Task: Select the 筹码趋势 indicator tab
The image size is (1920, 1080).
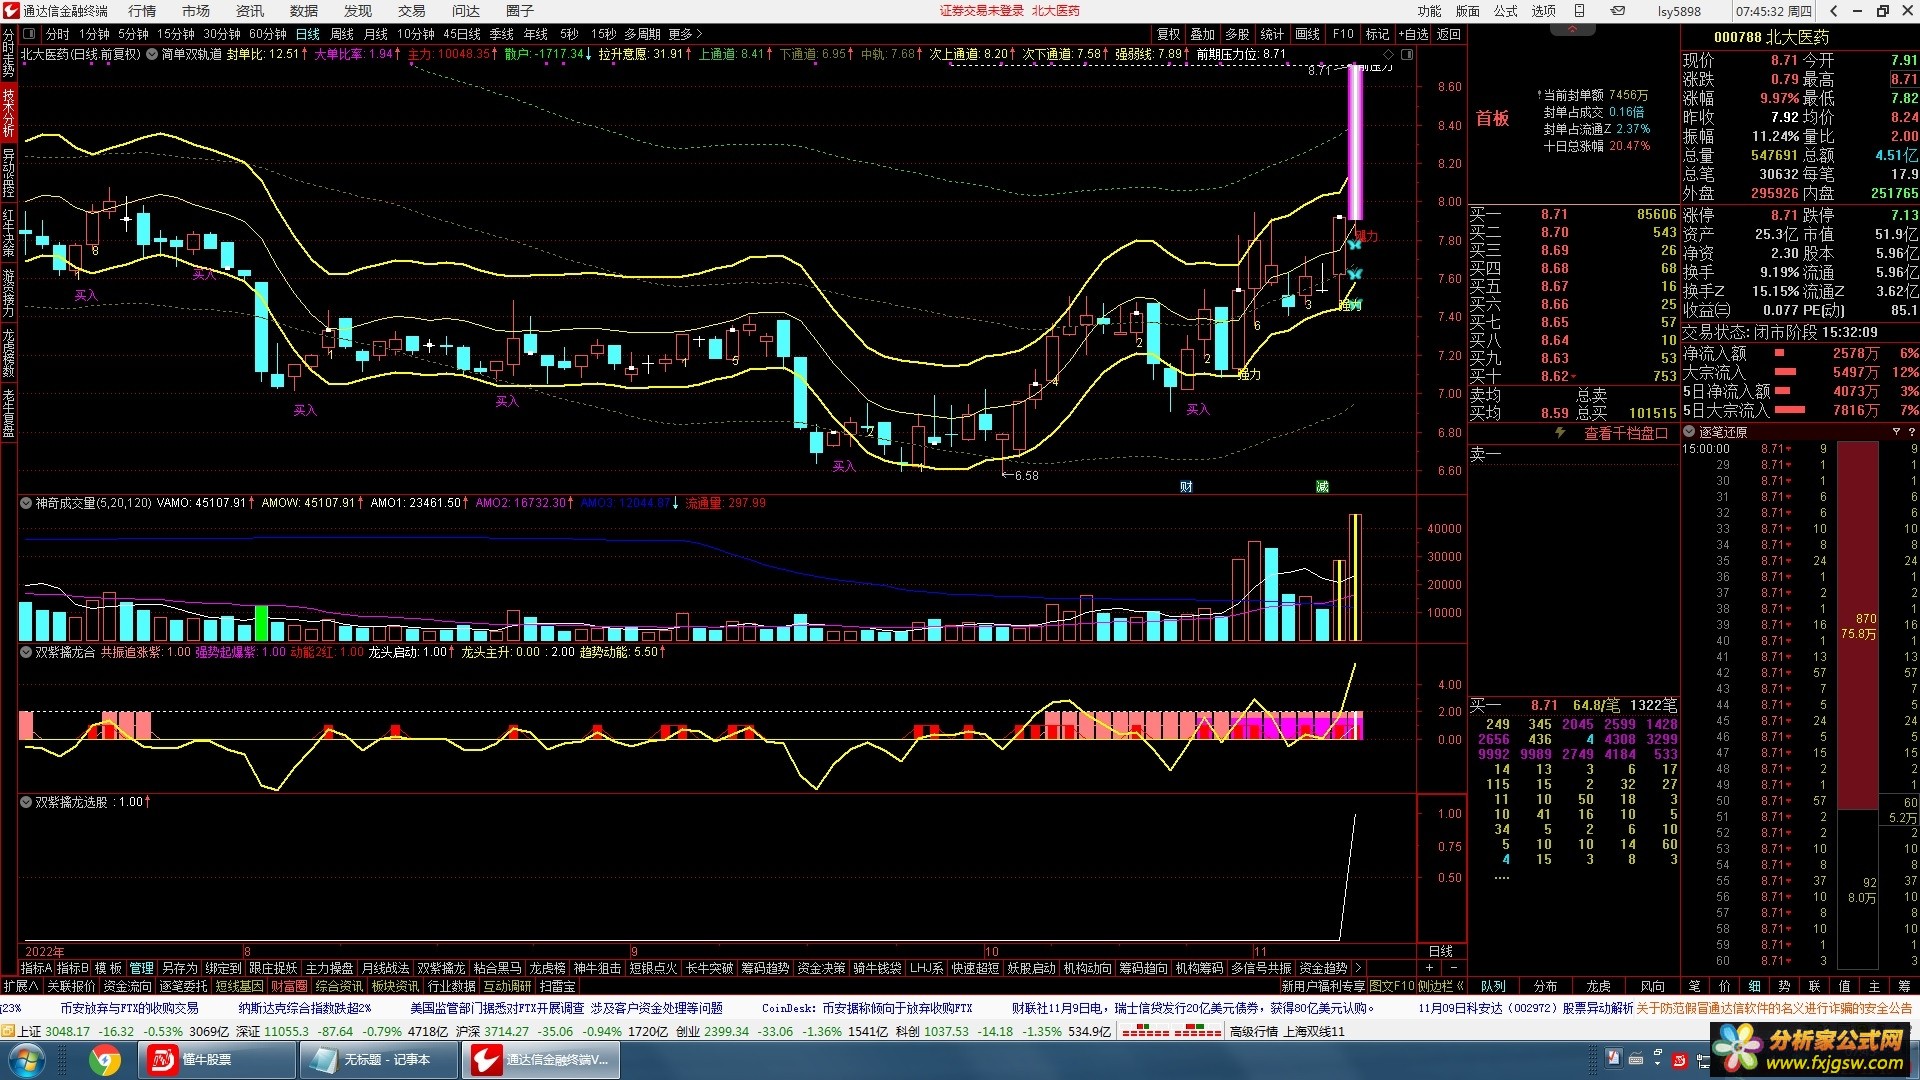Action: coord(765,968)
